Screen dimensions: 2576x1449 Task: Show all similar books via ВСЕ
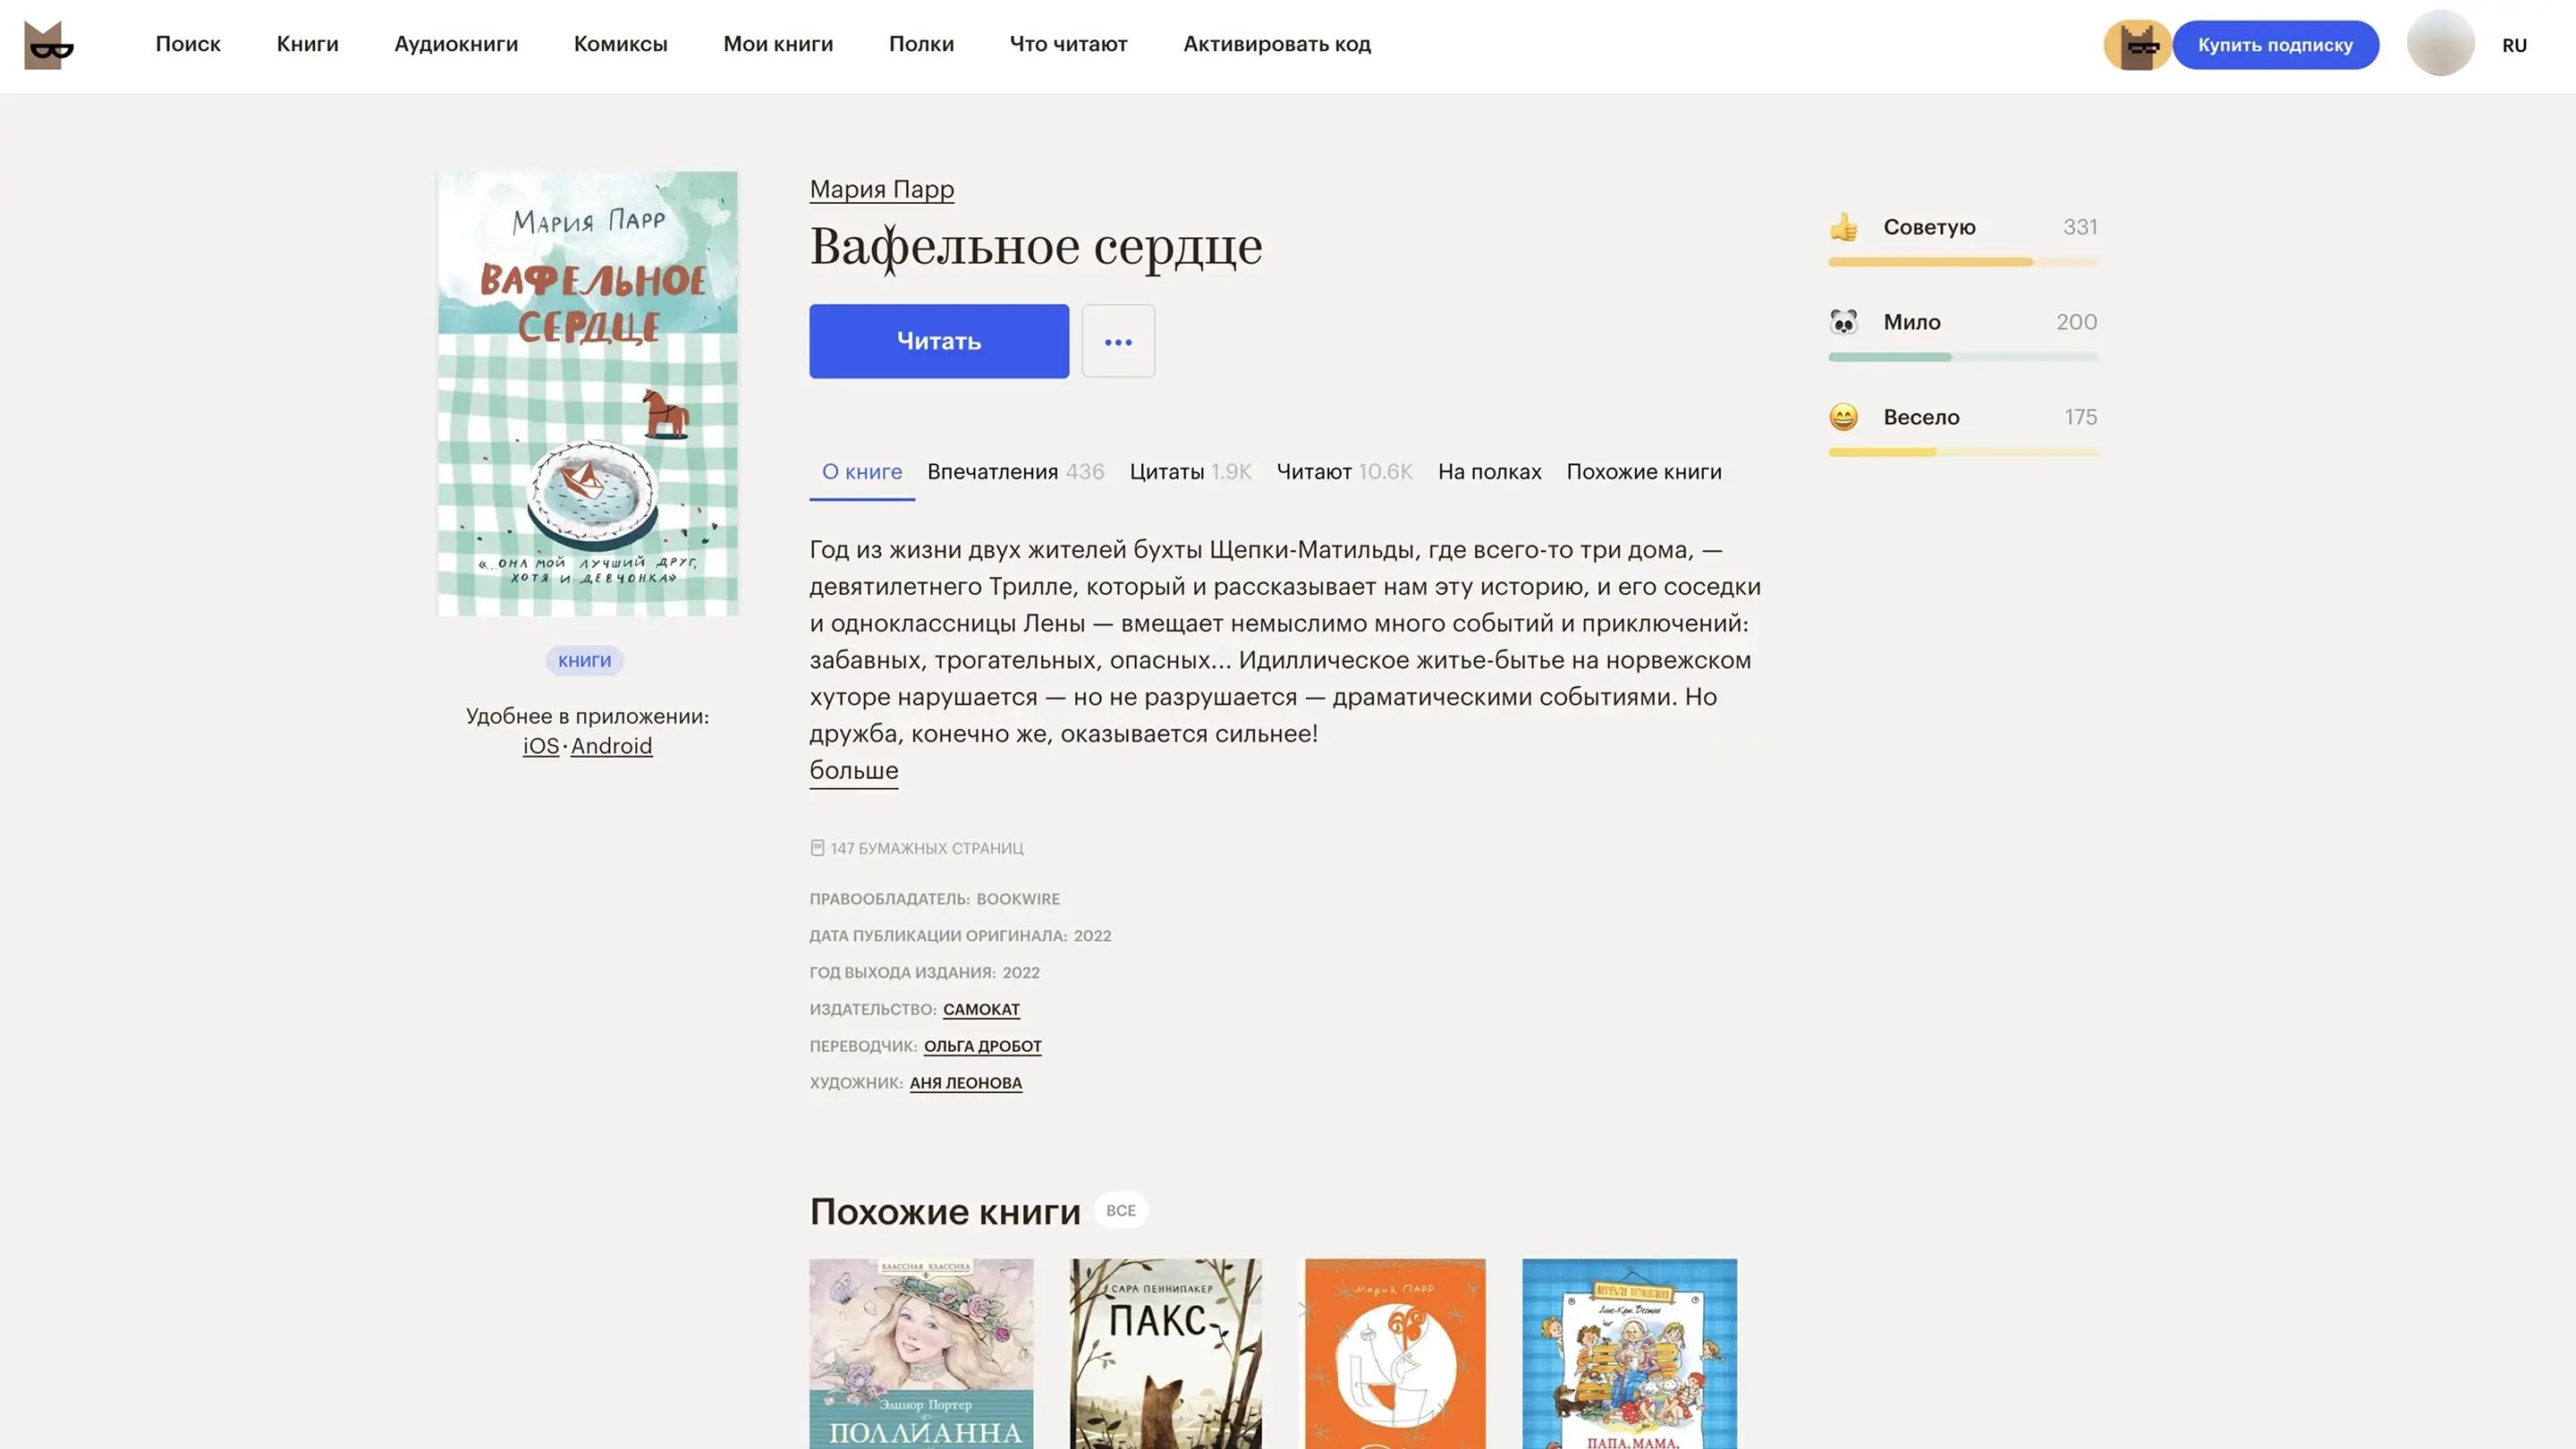pyautogui.click(x=1120, y=1210)
